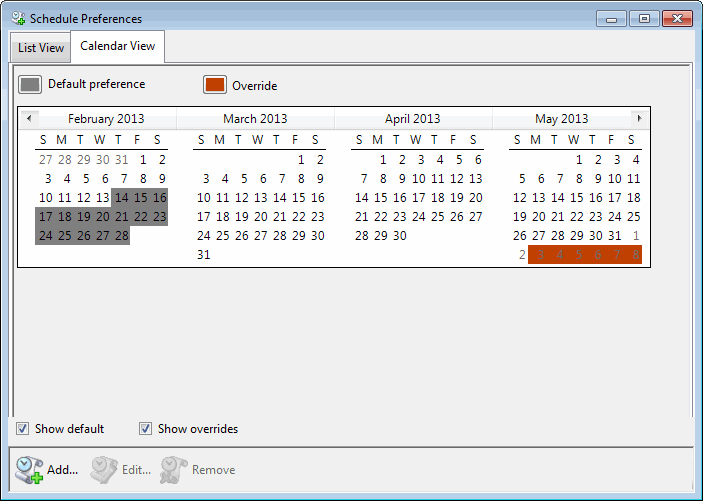The width and height of the screenshot is (703, 501).
Task: Uncheck the Show overrides checkbox
Action: [146, 429]
